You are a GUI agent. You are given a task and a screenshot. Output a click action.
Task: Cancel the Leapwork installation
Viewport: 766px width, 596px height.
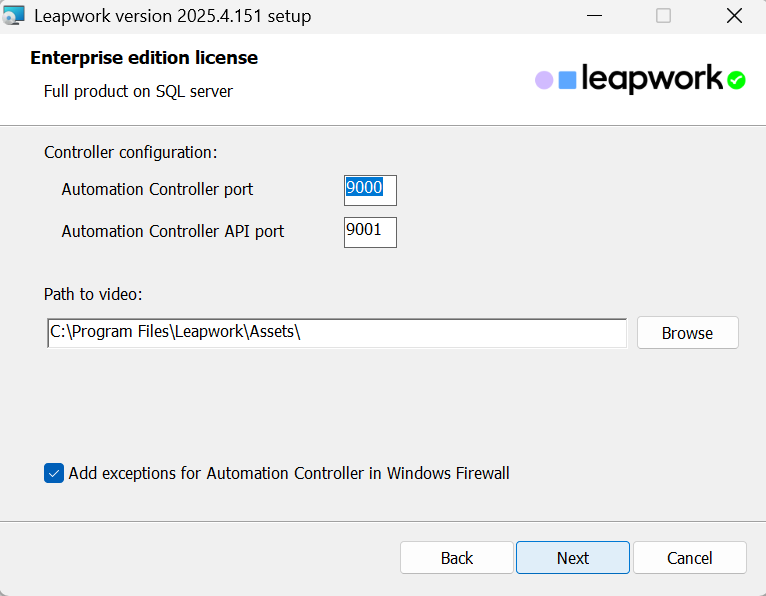tap(689, 558)
